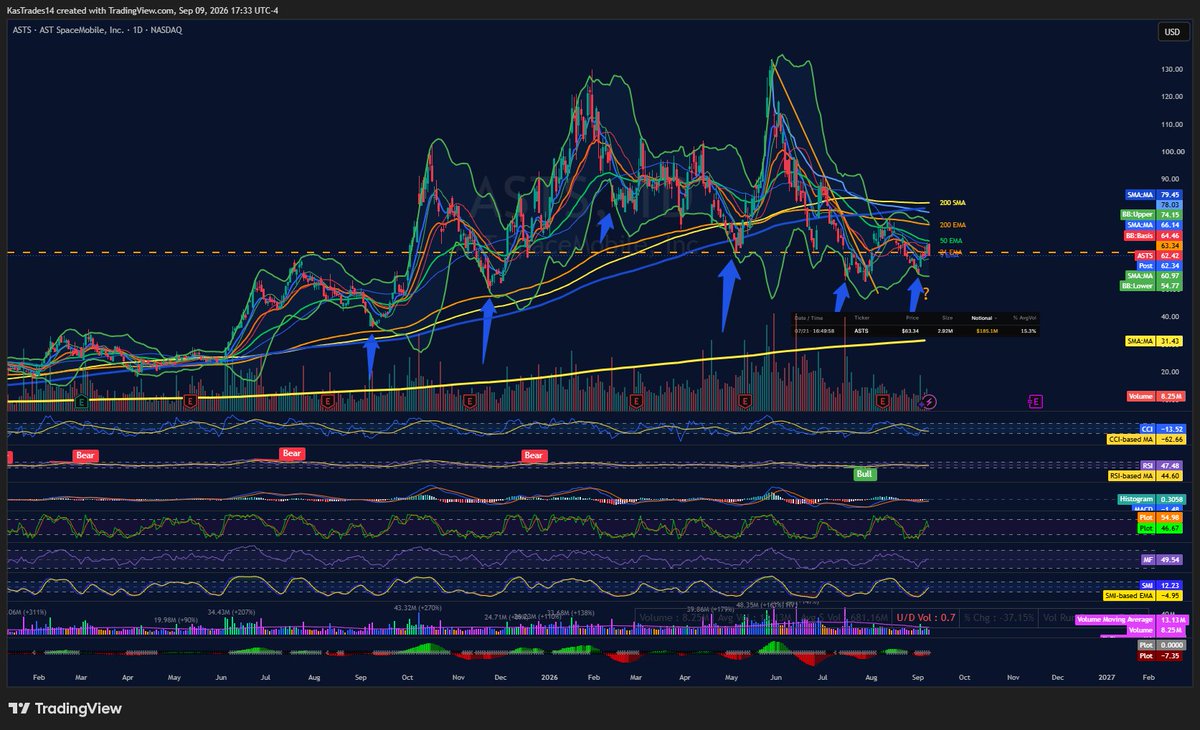Click the ASTS ticker in the trade table

[x=861, y=329]
